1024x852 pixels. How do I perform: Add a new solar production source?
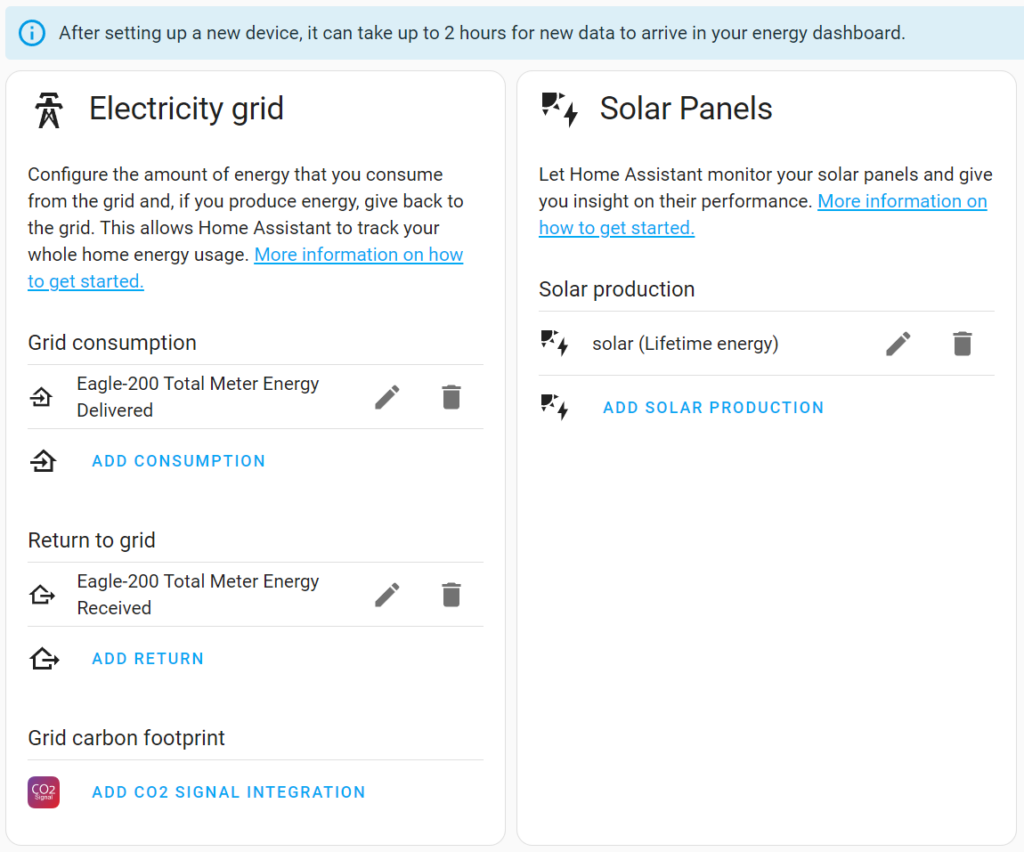(713, 407)
